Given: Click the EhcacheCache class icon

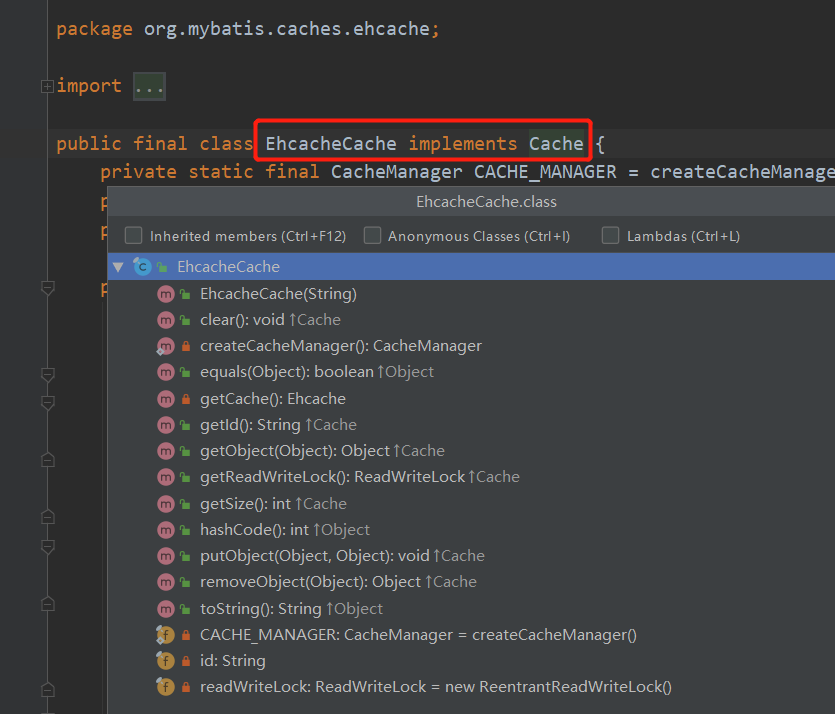Looking at the screenshot, I should tap(142, 266).
